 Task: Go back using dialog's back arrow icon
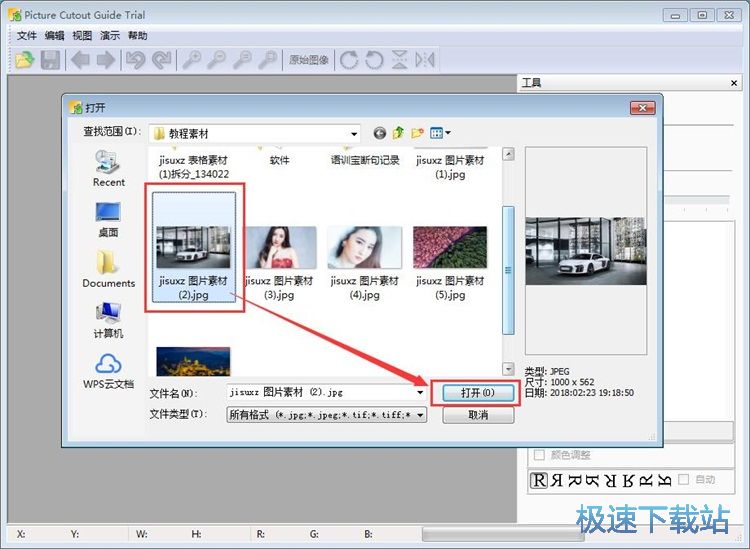pyautogui.click(x=380, y=133)
